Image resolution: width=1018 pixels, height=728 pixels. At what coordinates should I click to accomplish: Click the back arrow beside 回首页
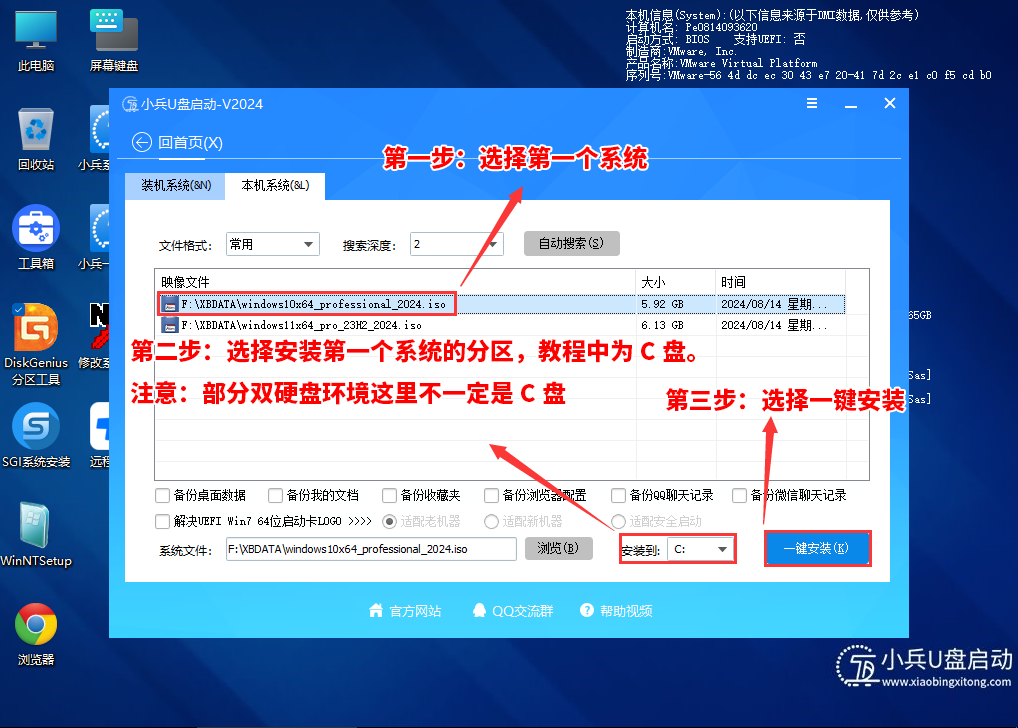(x=142, y=142)
